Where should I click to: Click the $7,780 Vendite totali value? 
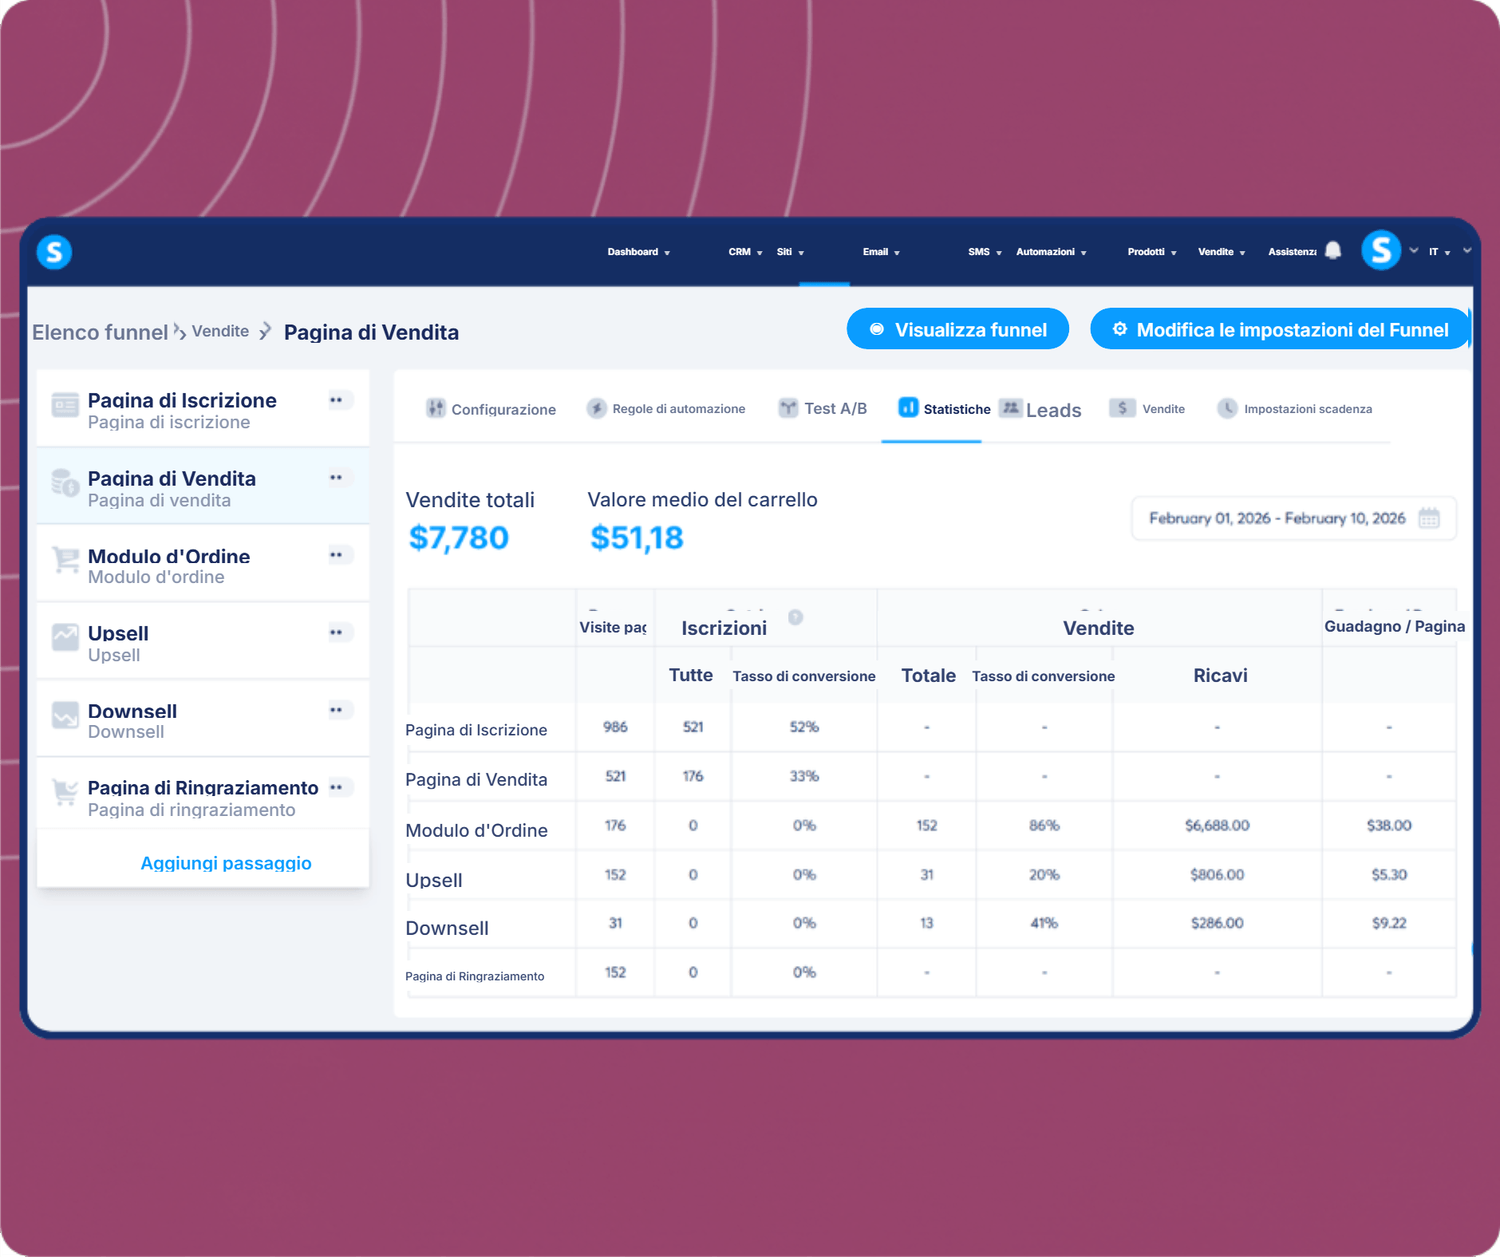pyautogui.click(x=459, y=538)
